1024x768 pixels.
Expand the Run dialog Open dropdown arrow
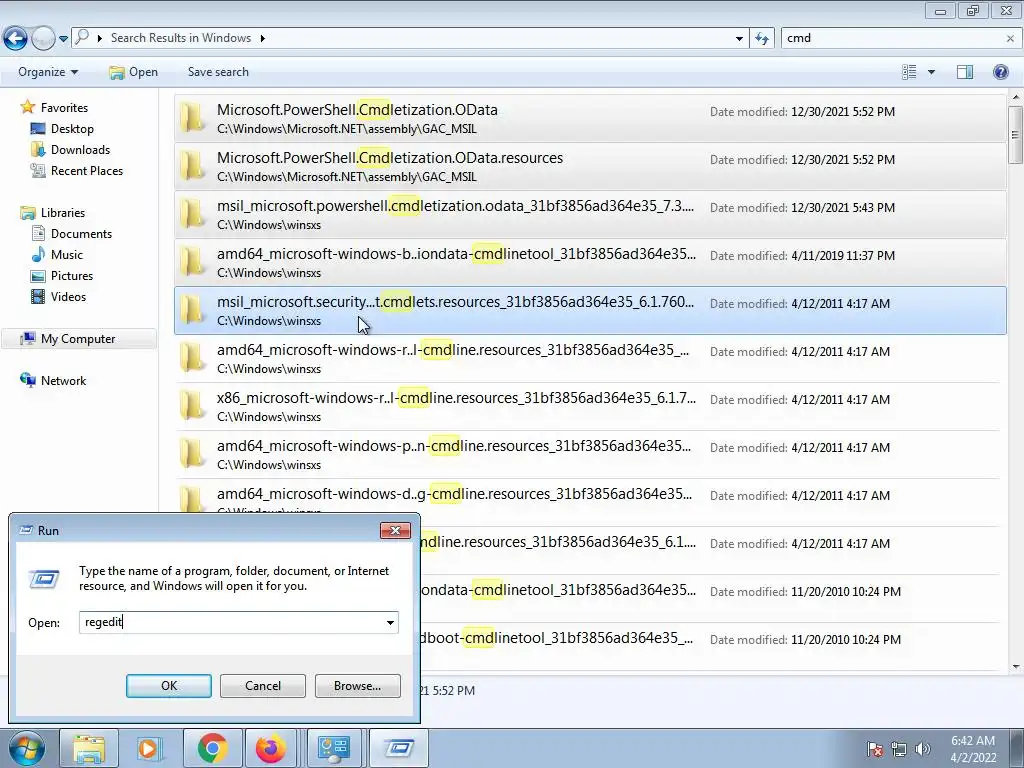(390, 622)
